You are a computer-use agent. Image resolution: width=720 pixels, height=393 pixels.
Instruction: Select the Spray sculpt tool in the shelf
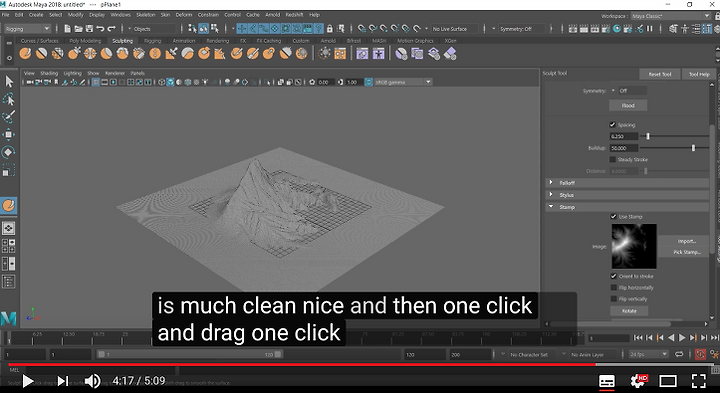[x=139, y=54]
